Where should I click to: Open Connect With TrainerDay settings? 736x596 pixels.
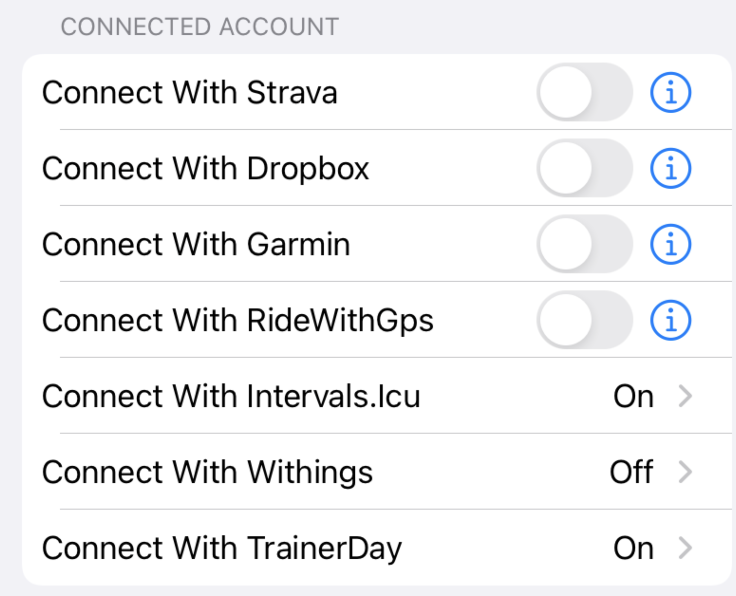[377, 548]
